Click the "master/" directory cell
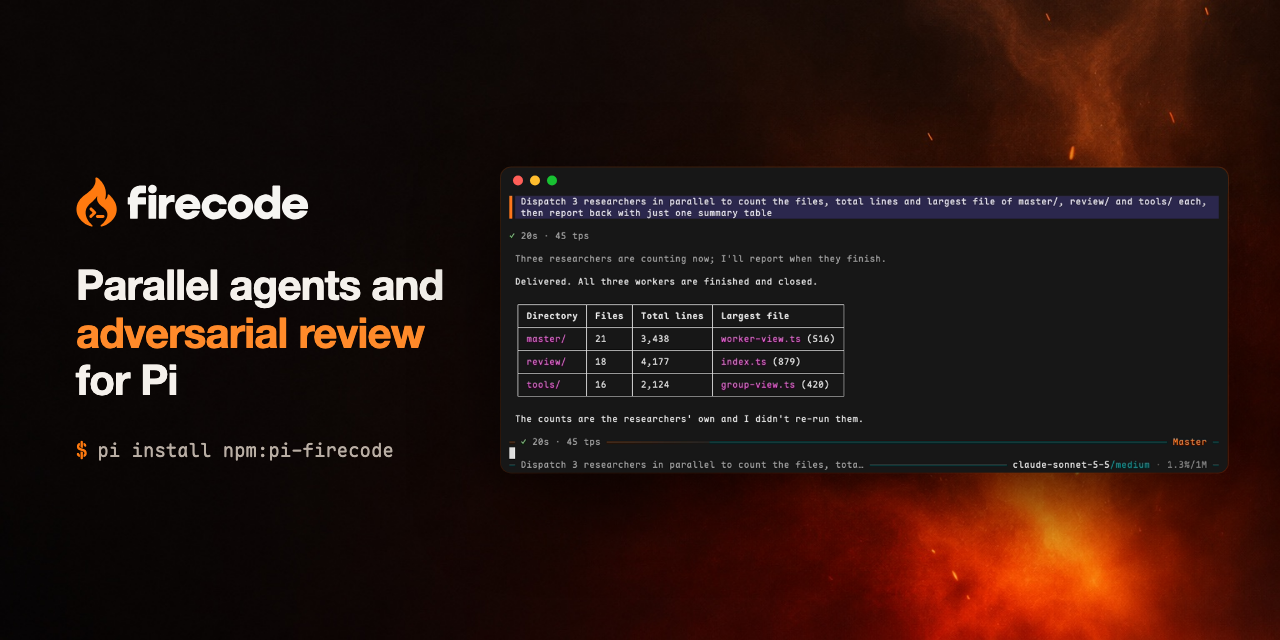The image size is (1280, 640). (552, 339)
